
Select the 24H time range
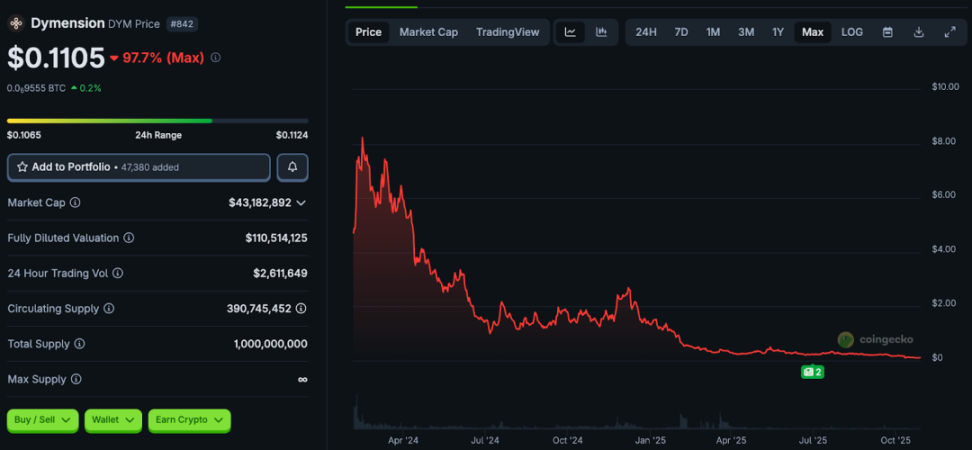(x=646, y=32)
